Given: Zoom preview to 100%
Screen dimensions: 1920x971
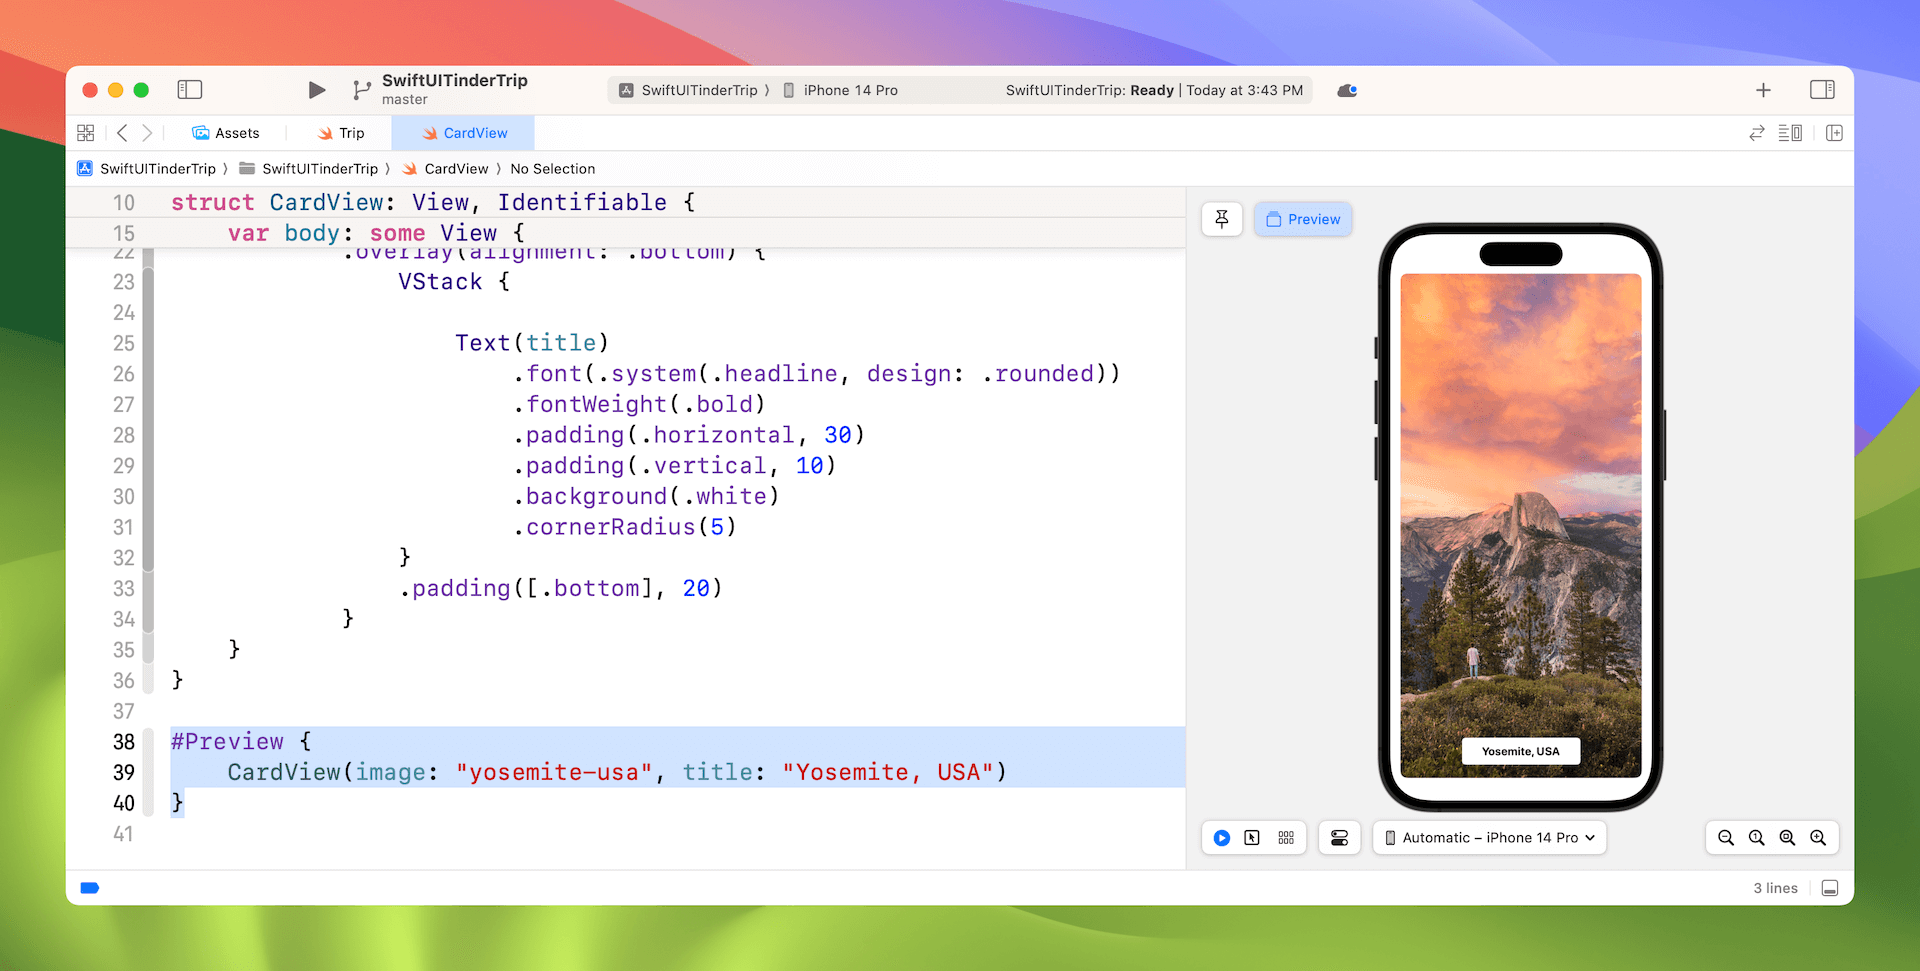Looking at the screenshot, I should coord(1757,838).
